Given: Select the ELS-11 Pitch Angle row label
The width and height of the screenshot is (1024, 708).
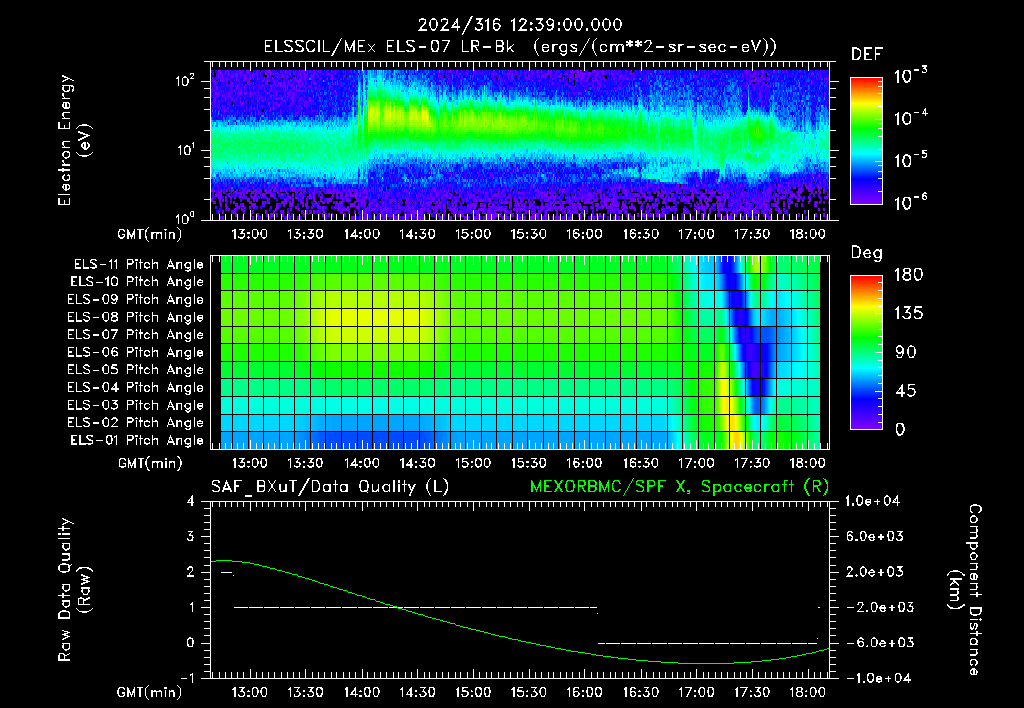Looking at the screenshot, I should point(138,265).
